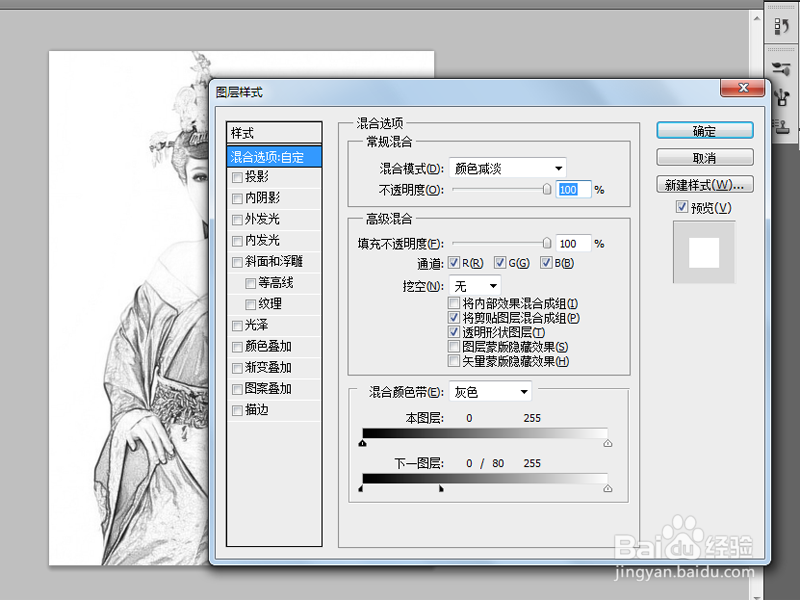Open the 投影 style settings
Viewport: 800px width, 600px height.
[x=257, y=177]
